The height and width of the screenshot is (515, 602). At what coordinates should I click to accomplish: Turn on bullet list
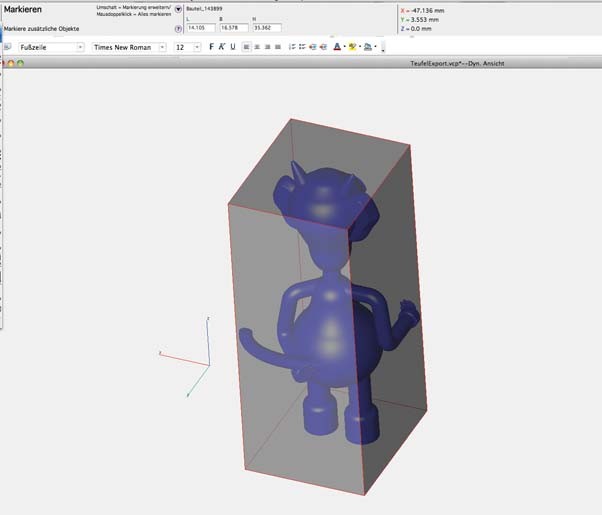click(302, 47)
